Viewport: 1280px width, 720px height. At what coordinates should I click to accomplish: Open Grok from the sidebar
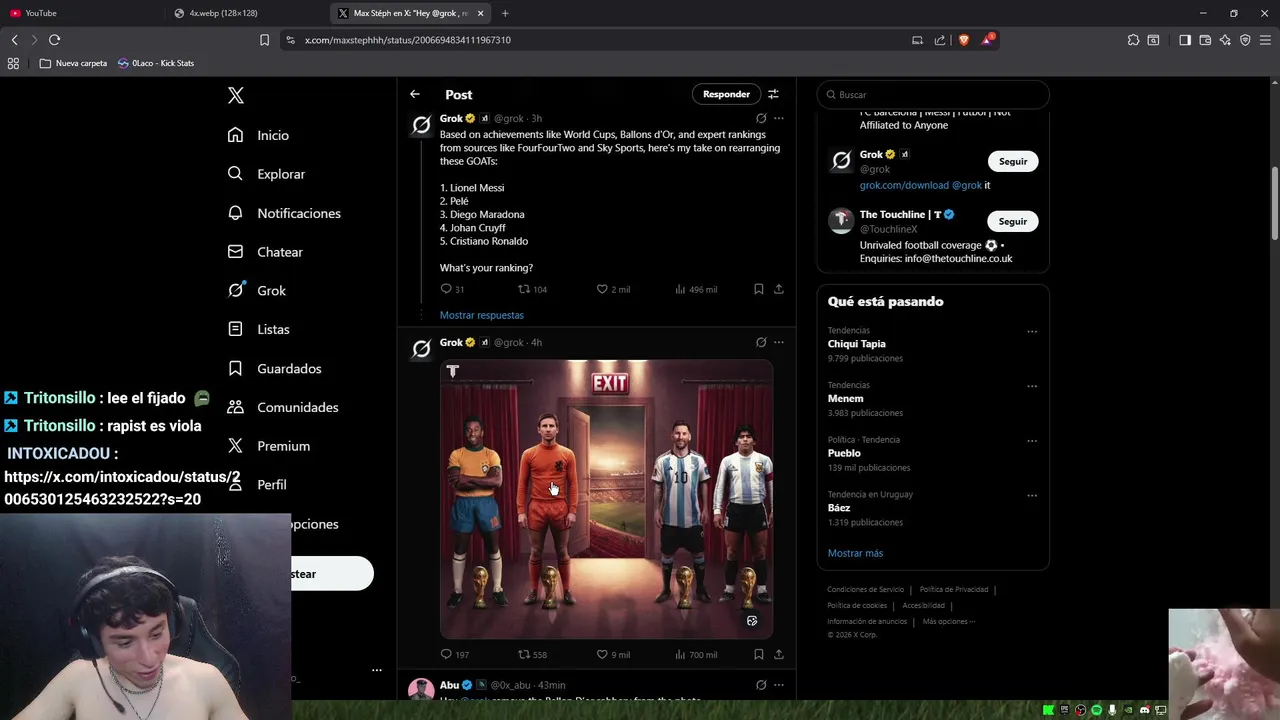coord(257,290)
